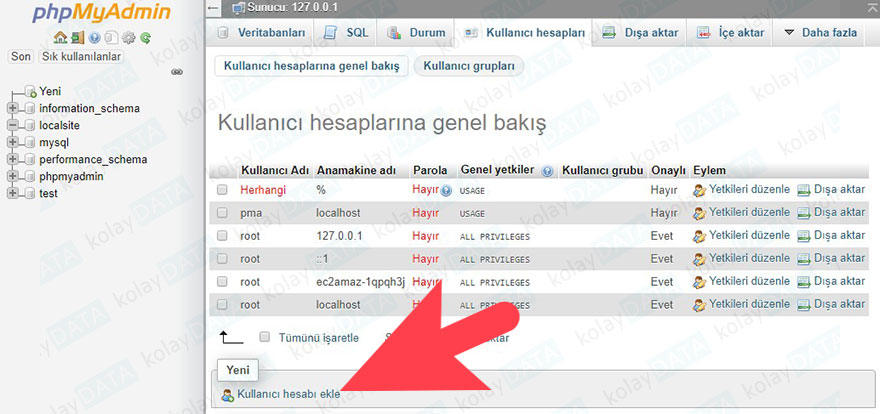This screenshot has height=414, width=880.
Task: Expand the phpmyadmin tree node
Action: pos(13,177)
